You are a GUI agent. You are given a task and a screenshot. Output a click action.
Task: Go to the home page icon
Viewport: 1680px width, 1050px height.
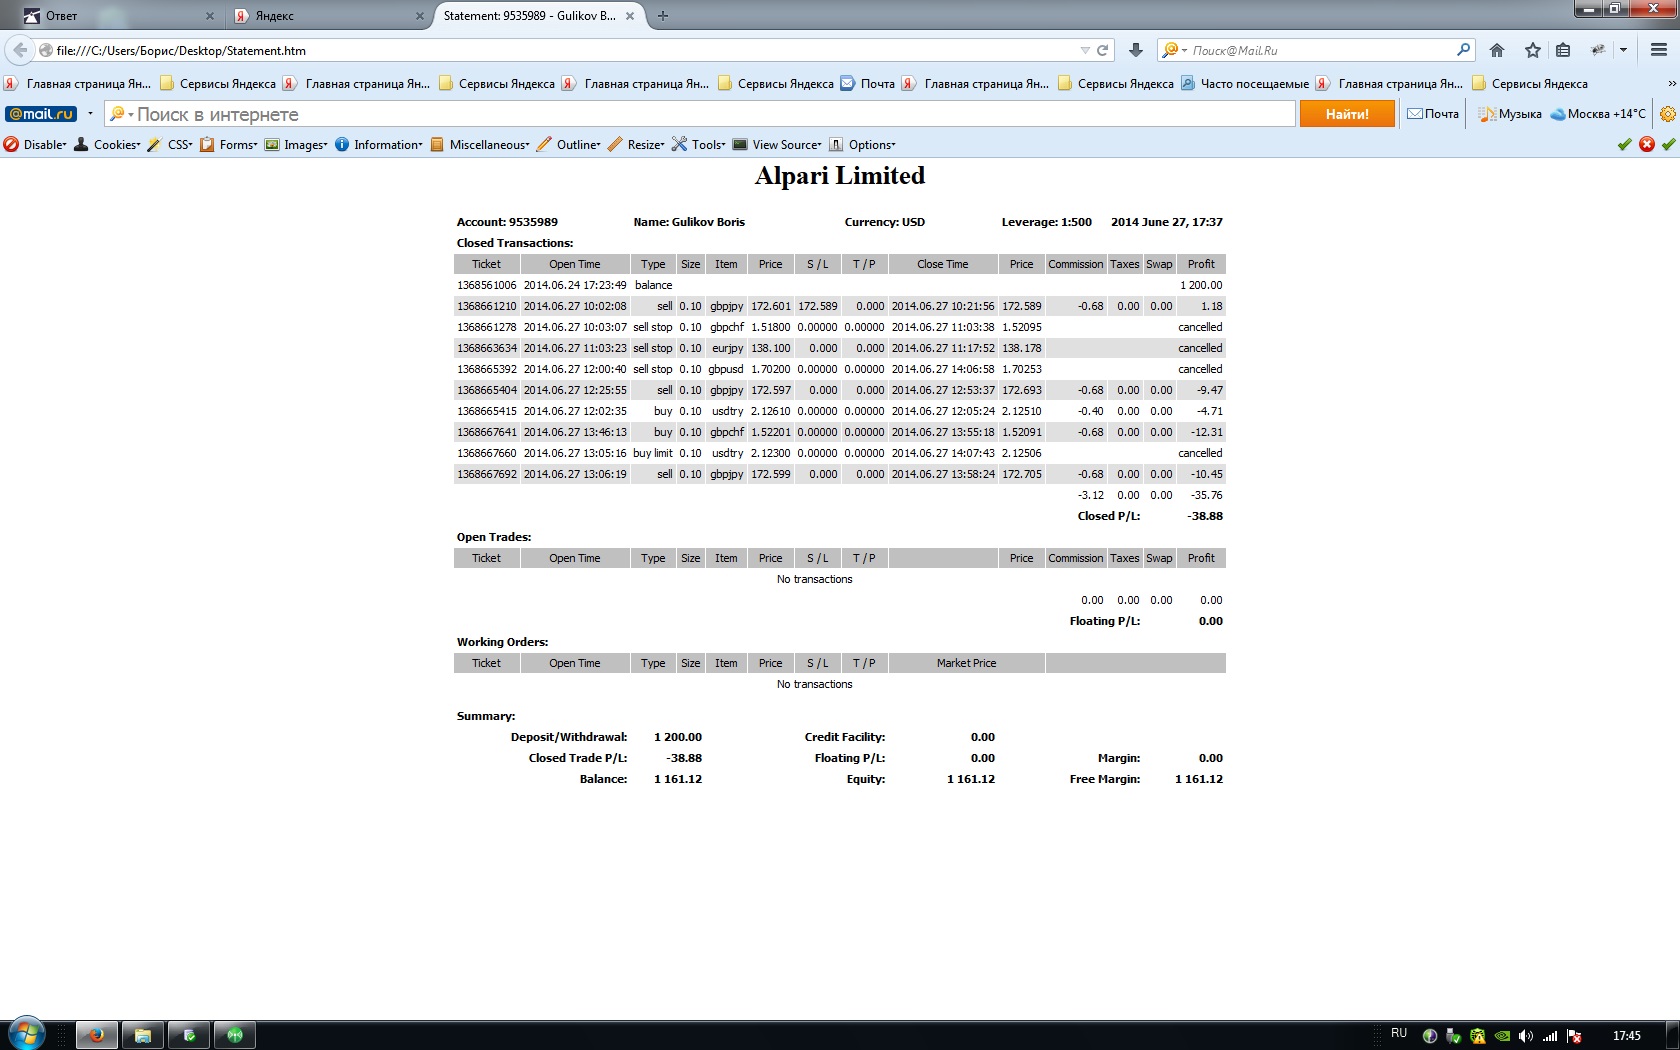(1497, 50)
